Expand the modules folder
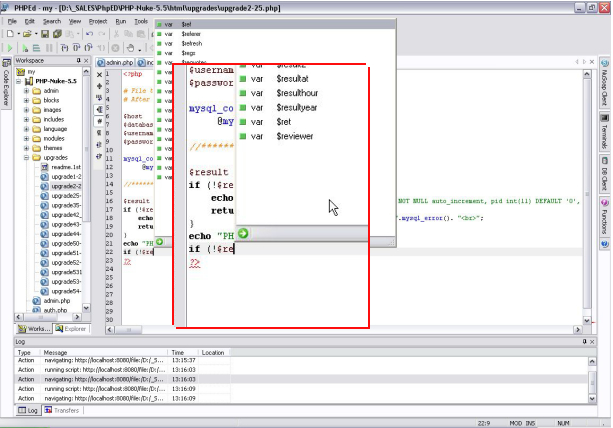The height and width of the screenshot is (428, 613). 27,138
